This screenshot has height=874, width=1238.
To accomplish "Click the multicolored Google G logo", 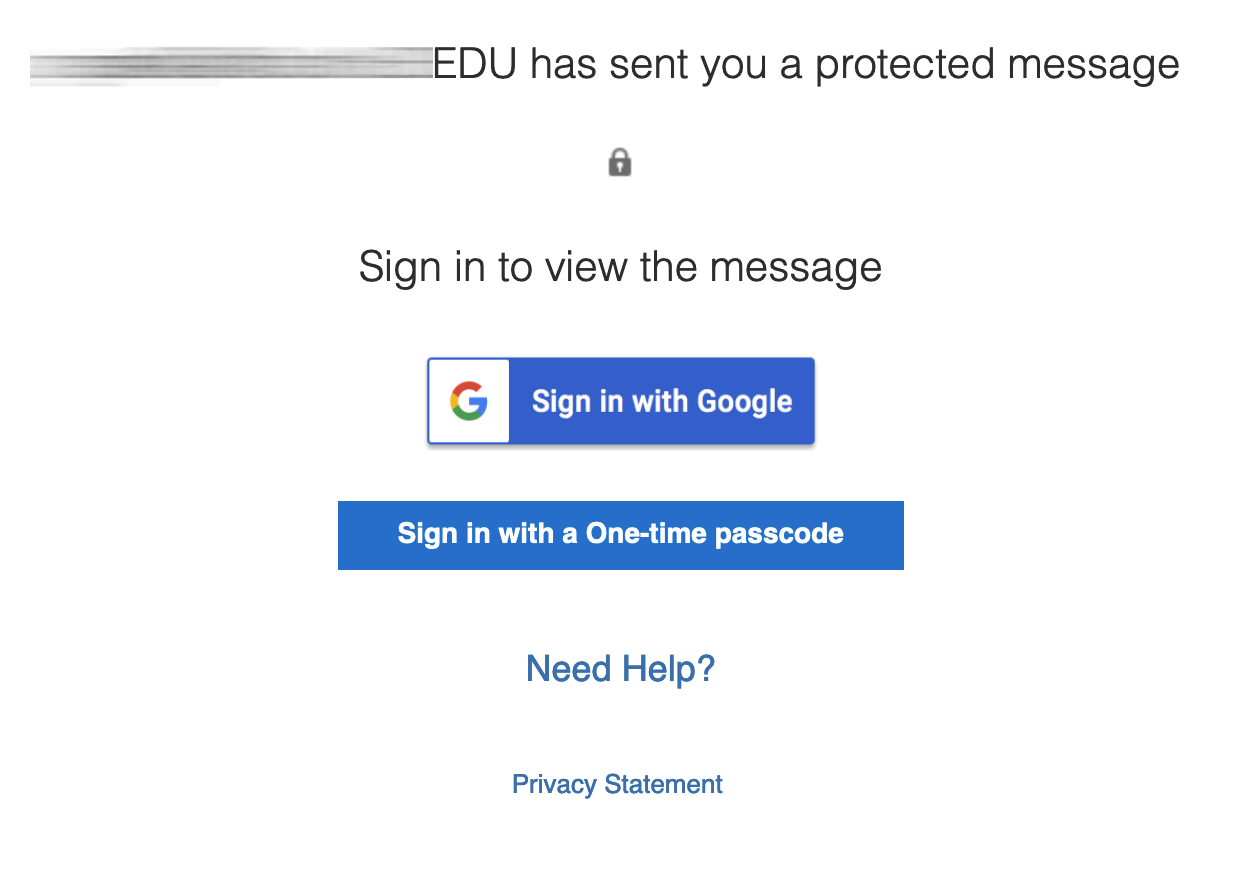I will [x=468, y=401].
